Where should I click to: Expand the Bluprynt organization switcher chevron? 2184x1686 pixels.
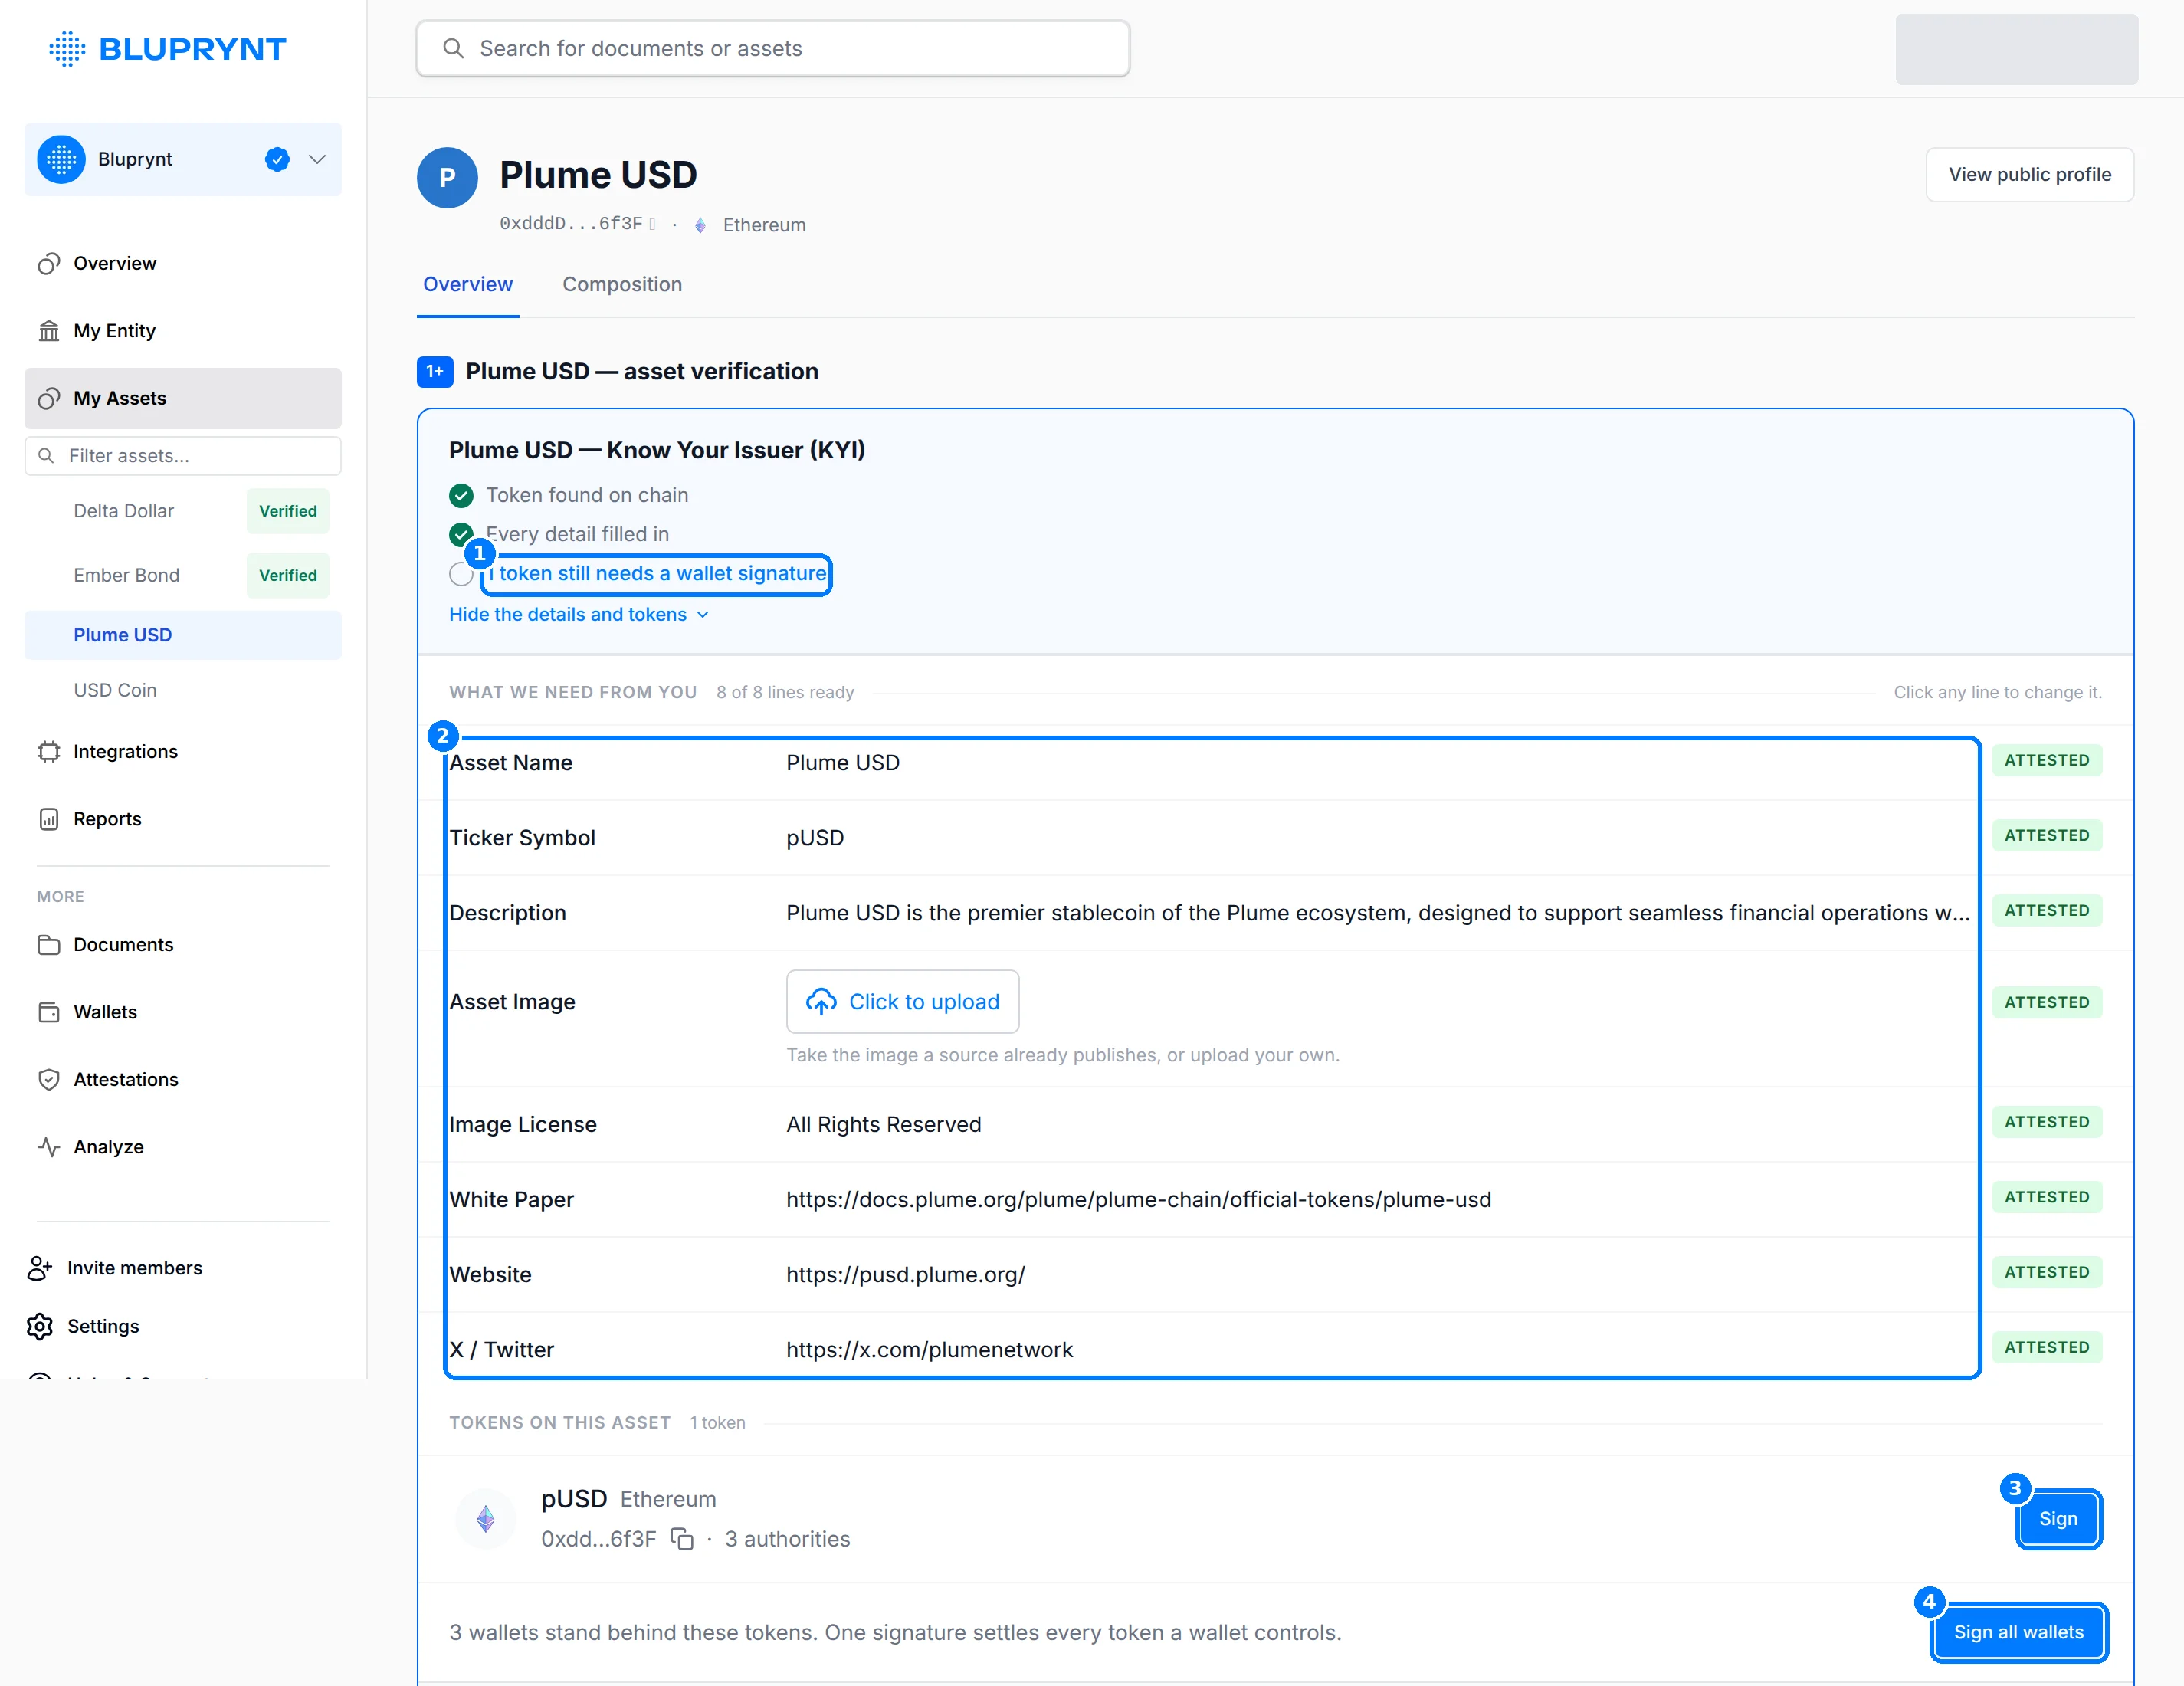point(317,159)
